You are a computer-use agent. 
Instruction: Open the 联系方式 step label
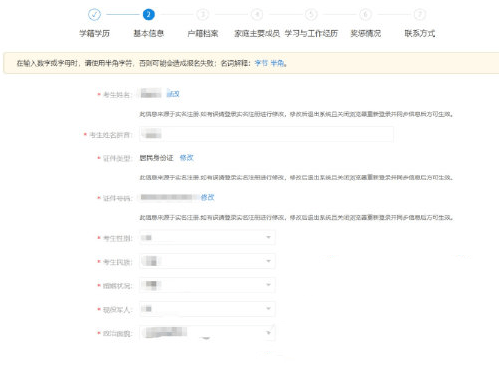[x=420, y=33]
